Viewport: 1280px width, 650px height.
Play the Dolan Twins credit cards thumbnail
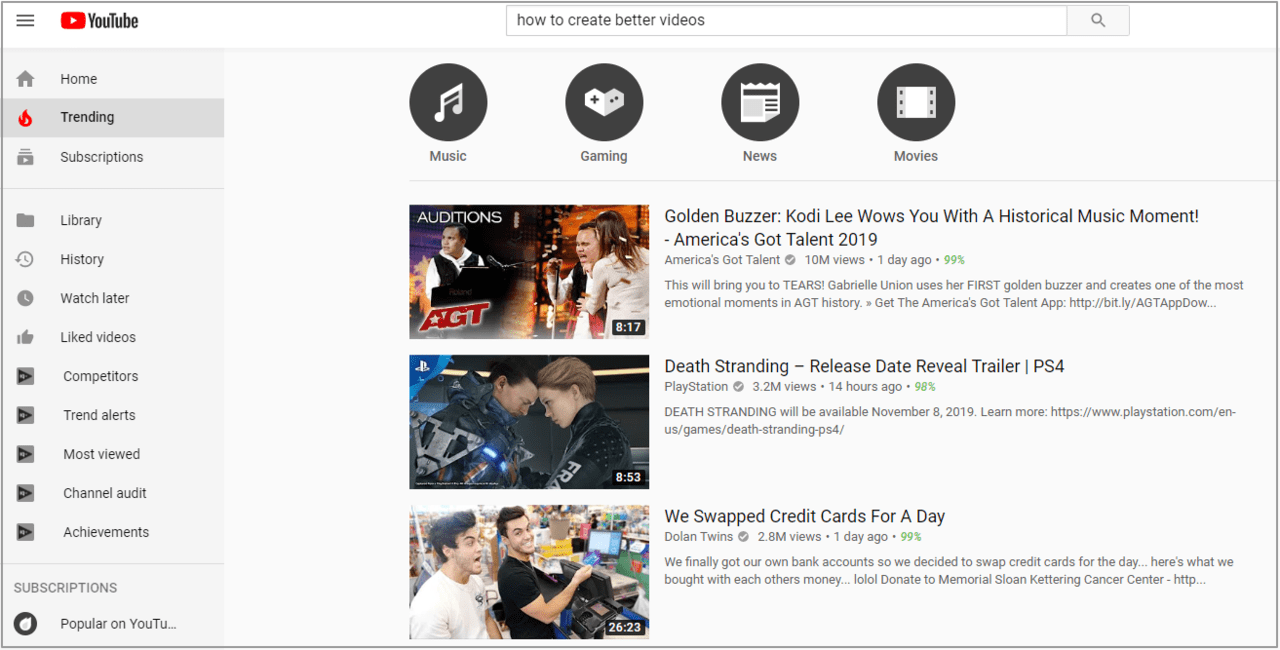tap(529, 572)
